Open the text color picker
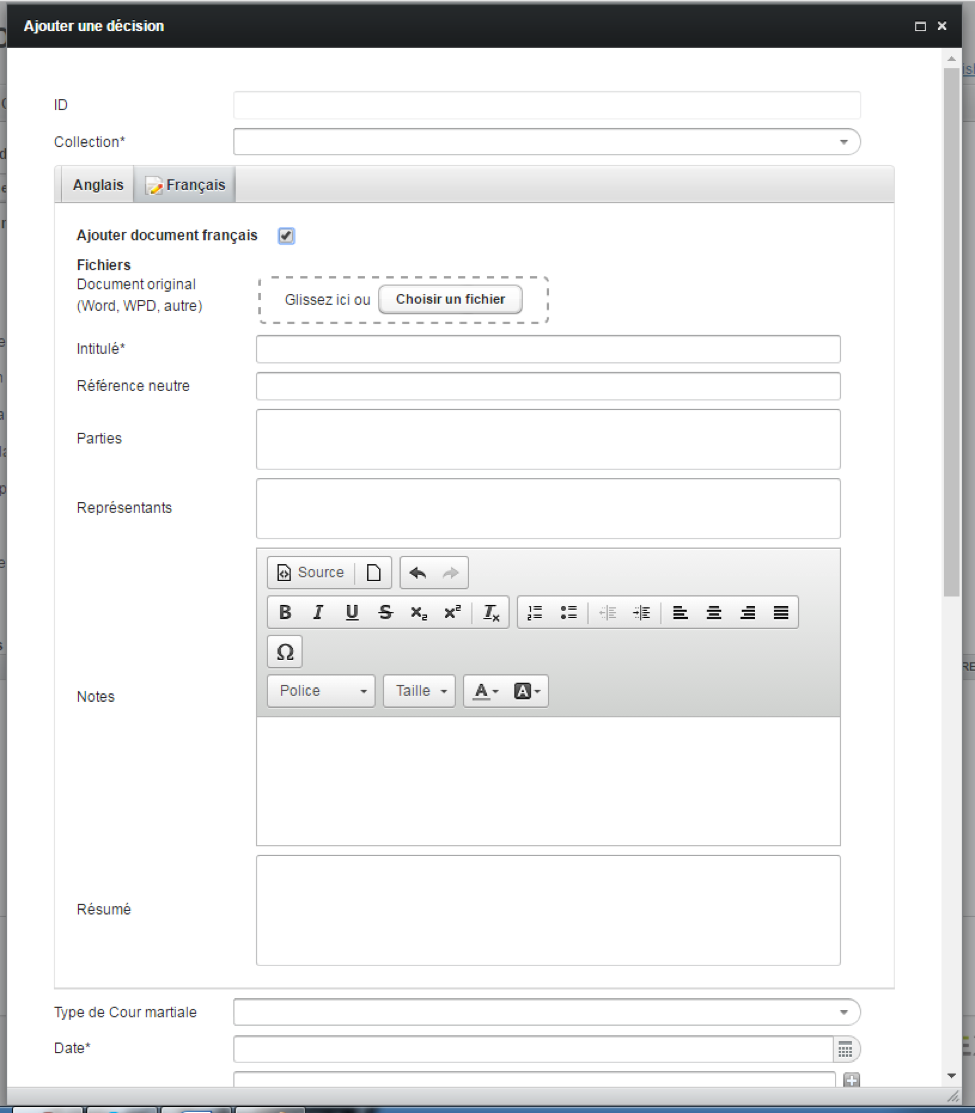 (486, 691)
